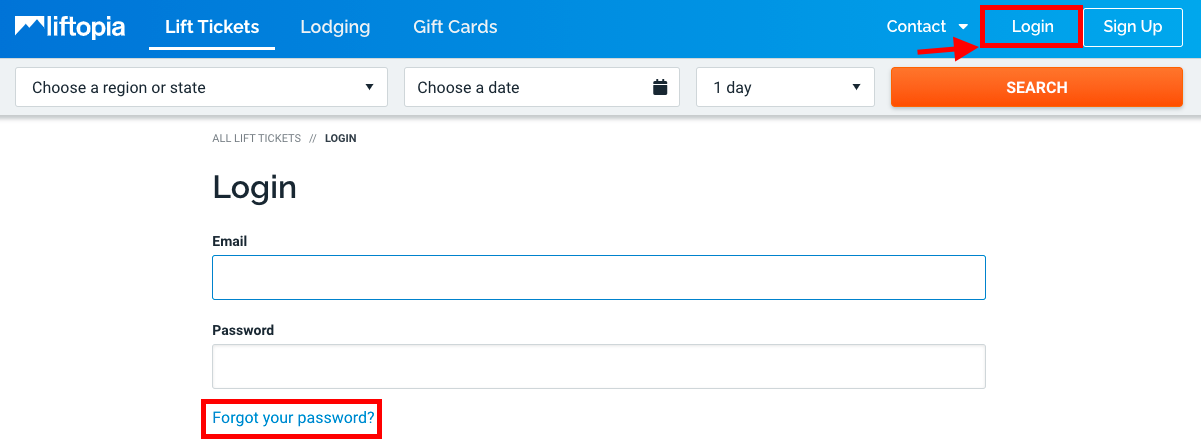Go to the Lodging tab
This screenshot has height=444, width=1201.
tap(335, 27)
